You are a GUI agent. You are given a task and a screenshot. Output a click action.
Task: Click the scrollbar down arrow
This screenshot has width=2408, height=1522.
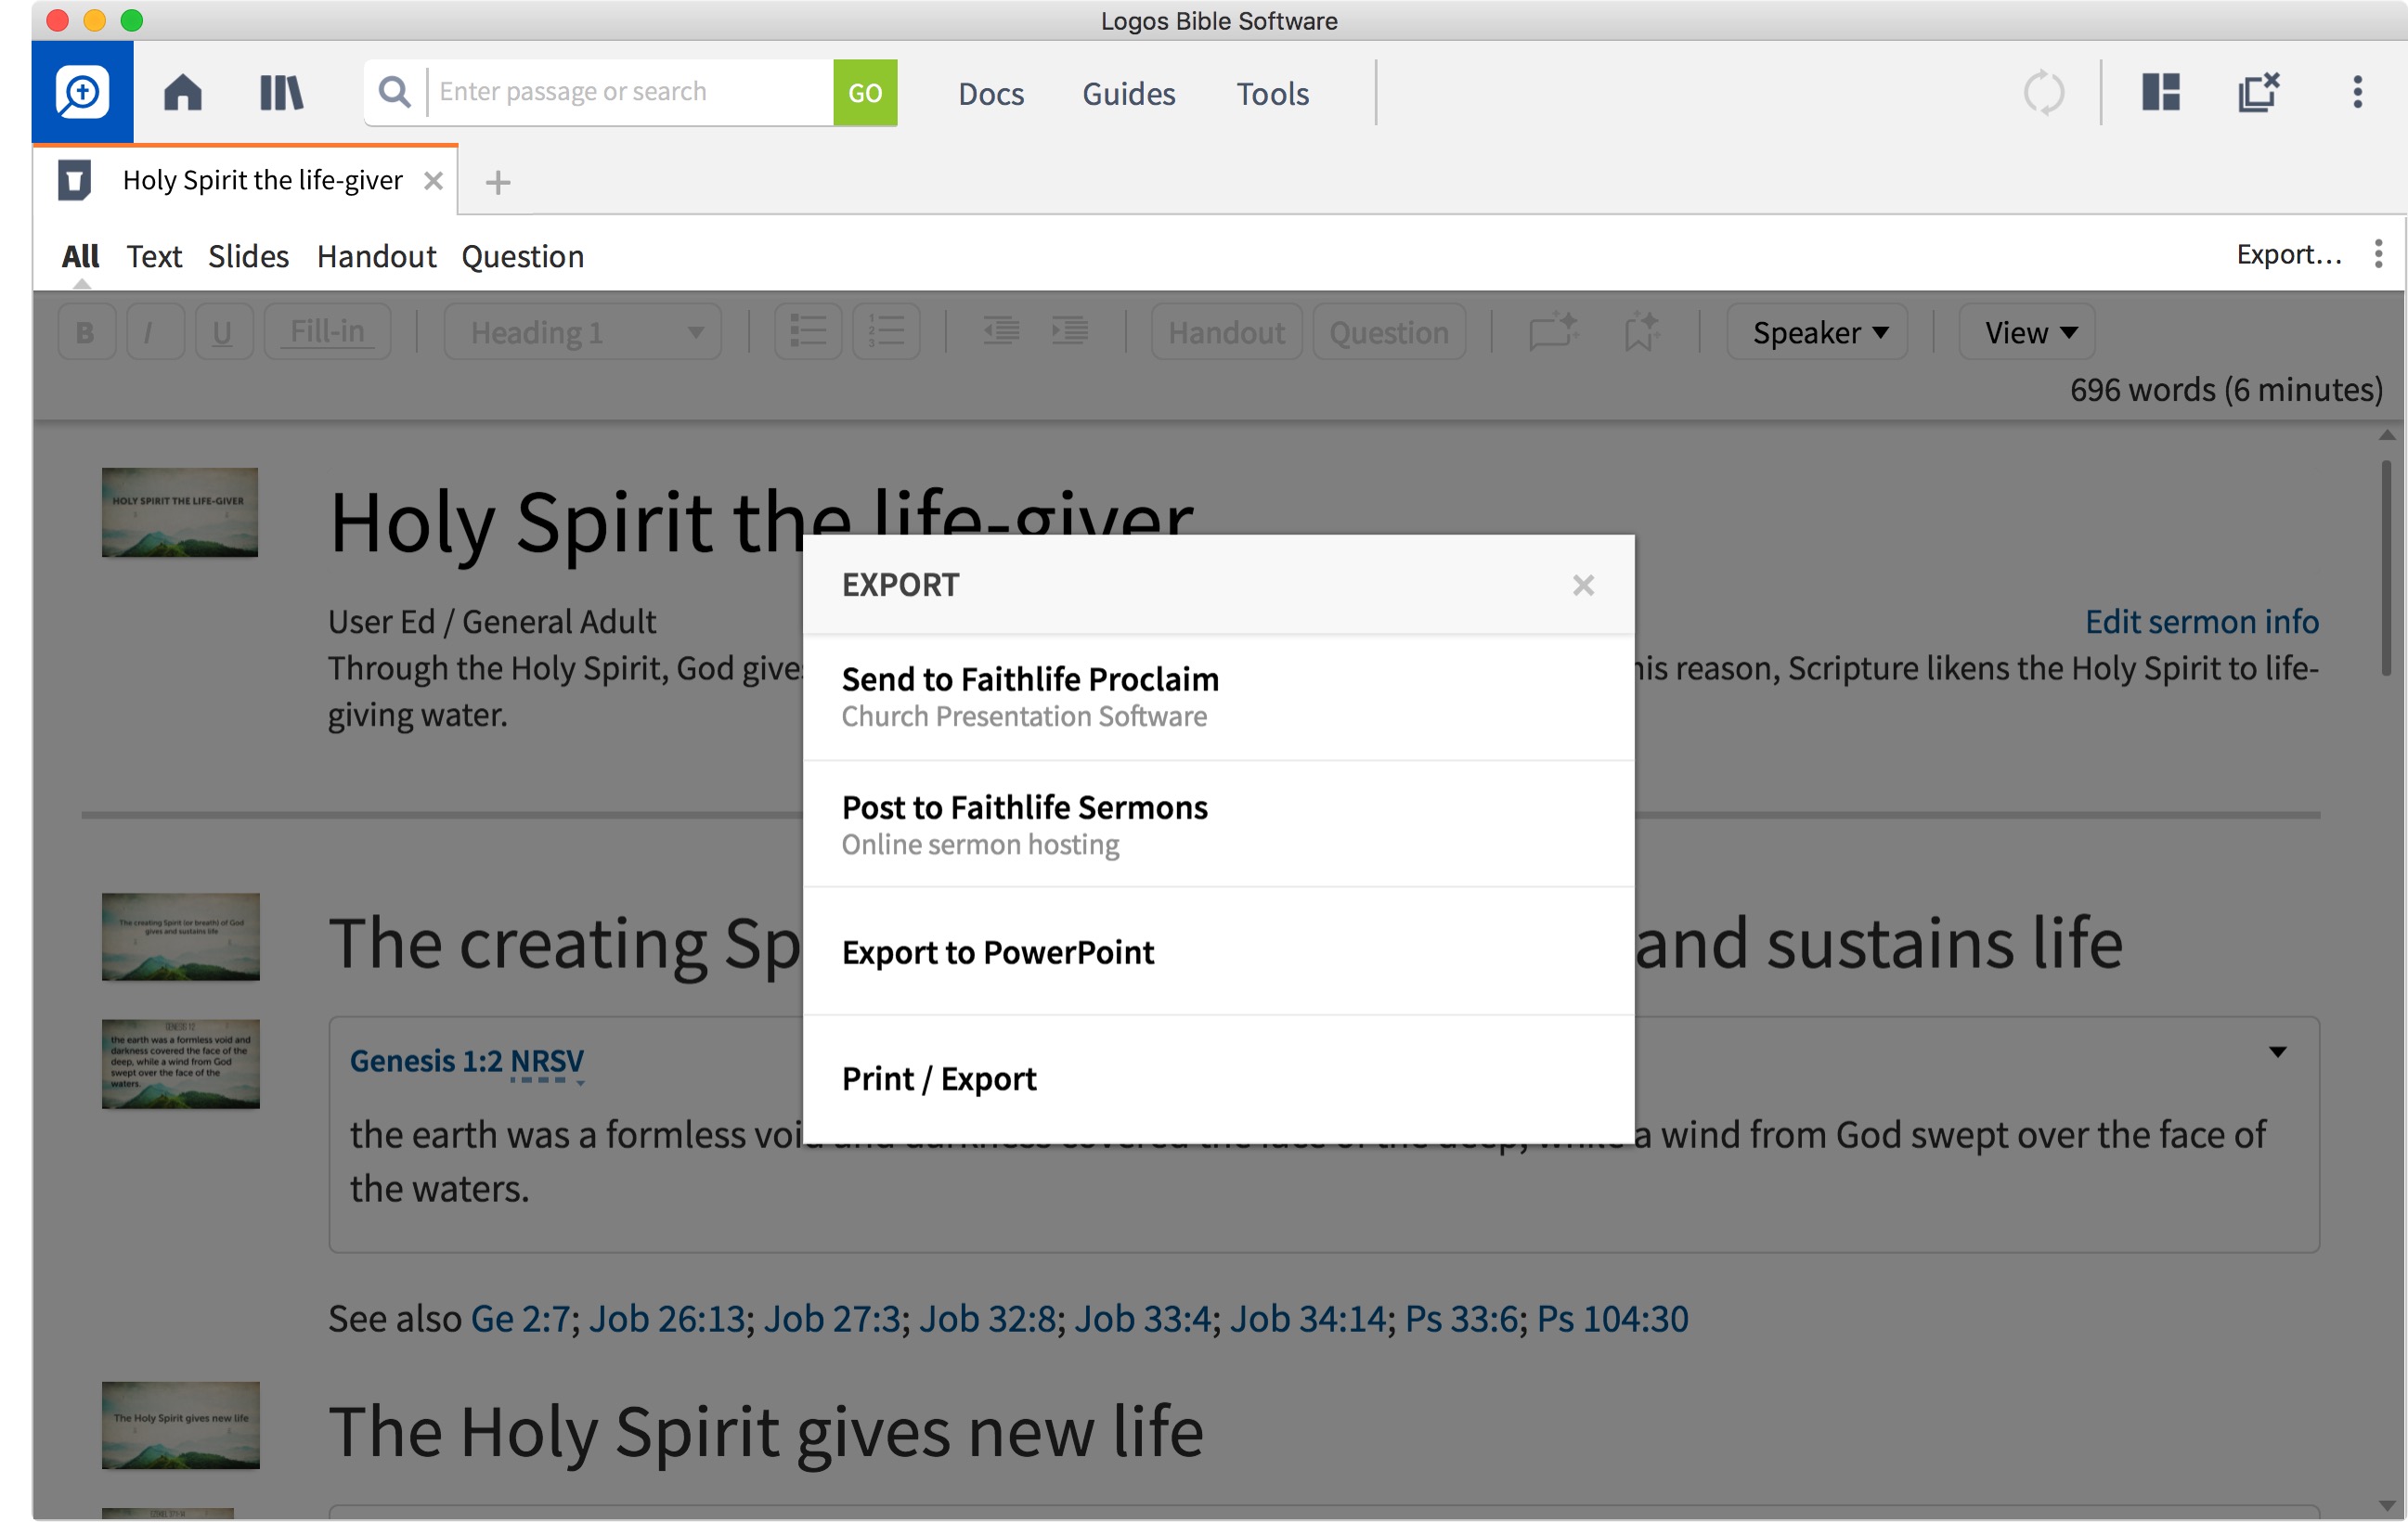pyautogui.click(x=2386, y=1506)
